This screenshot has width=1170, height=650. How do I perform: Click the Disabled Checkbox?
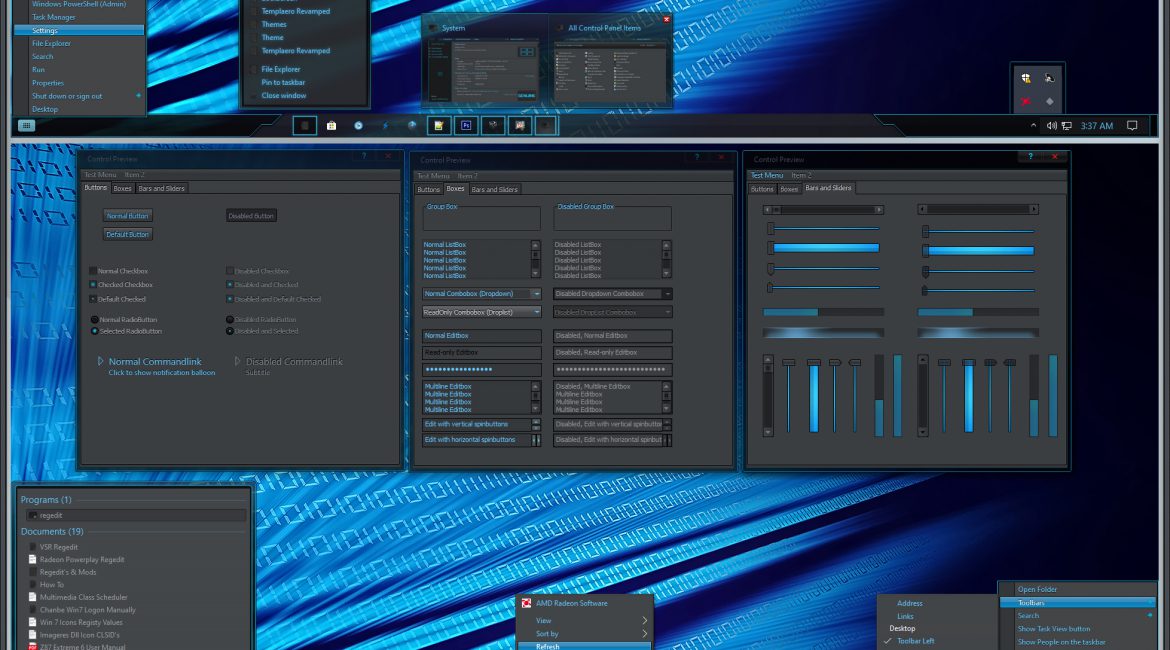click(x=230, y=271)
